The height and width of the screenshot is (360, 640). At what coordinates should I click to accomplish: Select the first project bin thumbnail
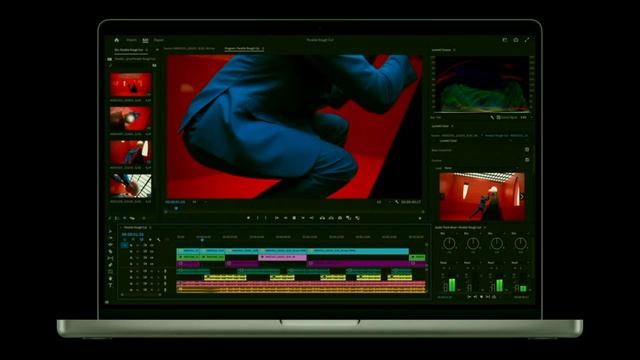tap(131, 84)
